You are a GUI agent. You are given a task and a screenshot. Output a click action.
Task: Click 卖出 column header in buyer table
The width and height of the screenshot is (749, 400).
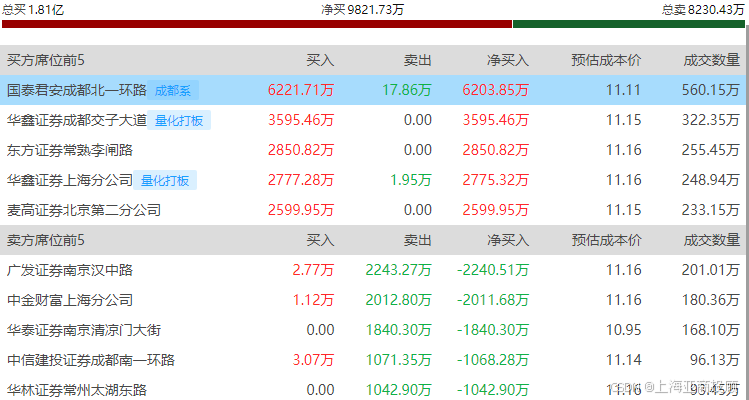tap(417, 60)
